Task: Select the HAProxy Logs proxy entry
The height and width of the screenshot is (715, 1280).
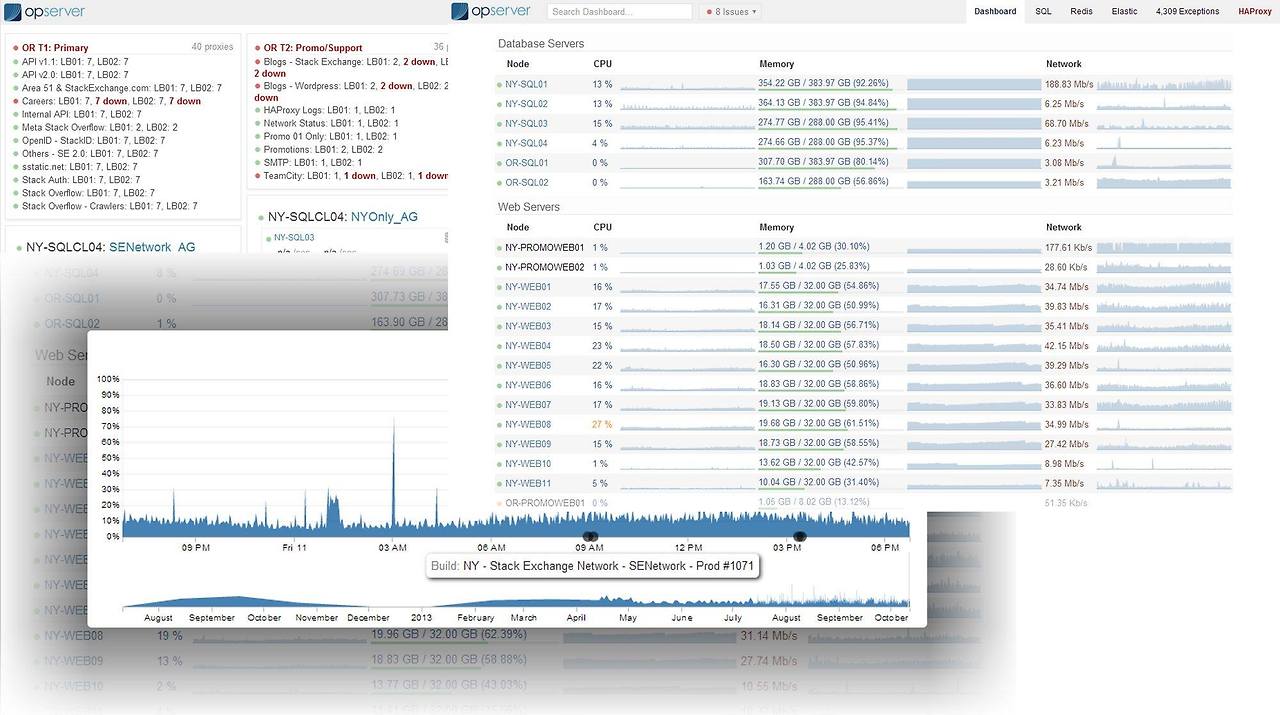Action: [x=330, y=110]
